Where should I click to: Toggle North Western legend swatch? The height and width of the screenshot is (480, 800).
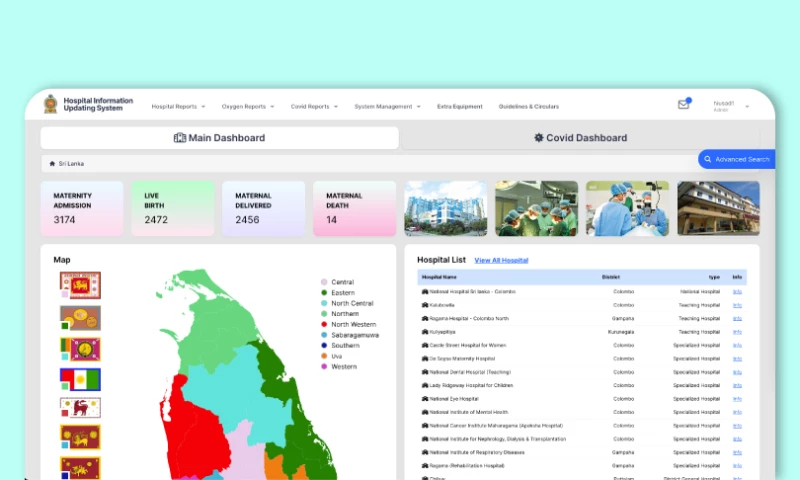click(x=324, y=324)
